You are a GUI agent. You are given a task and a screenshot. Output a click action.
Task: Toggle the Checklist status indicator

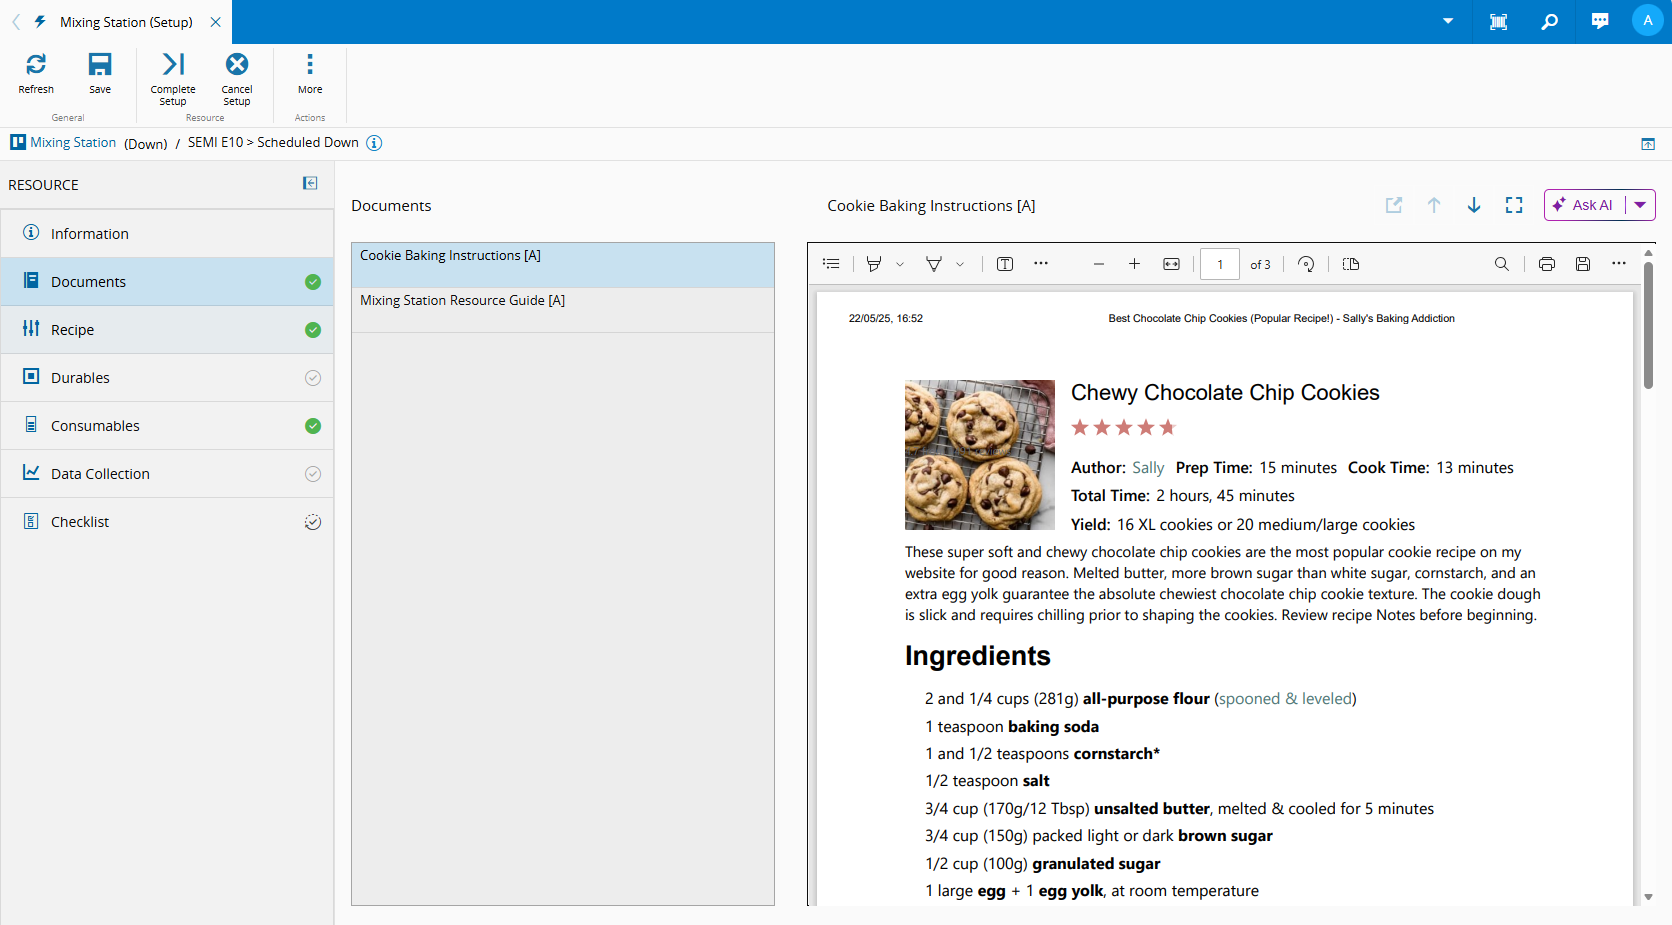tap(313, 522)
